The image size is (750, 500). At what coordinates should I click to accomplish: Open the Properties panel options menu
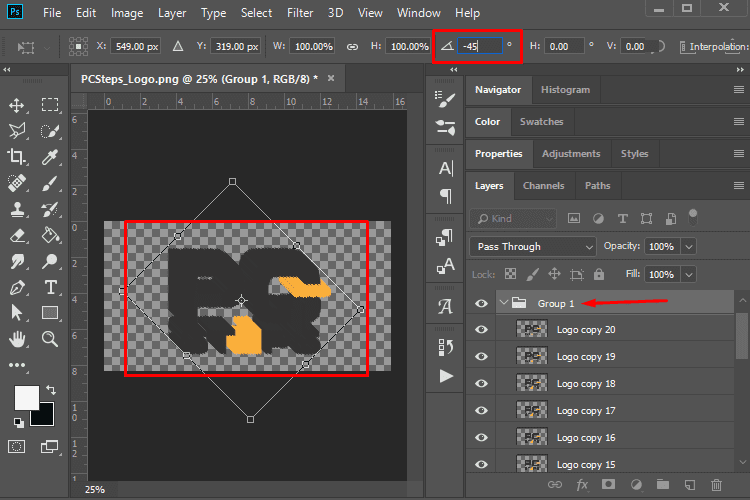pos(739,154)
